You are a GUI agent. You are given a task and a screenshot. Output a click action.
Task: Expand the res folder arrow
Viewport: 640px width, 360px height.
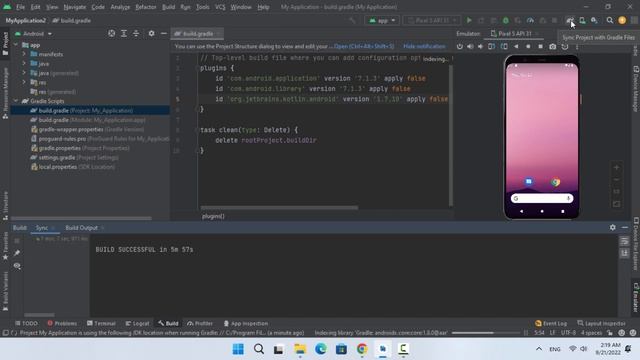[x=24, y=82]
